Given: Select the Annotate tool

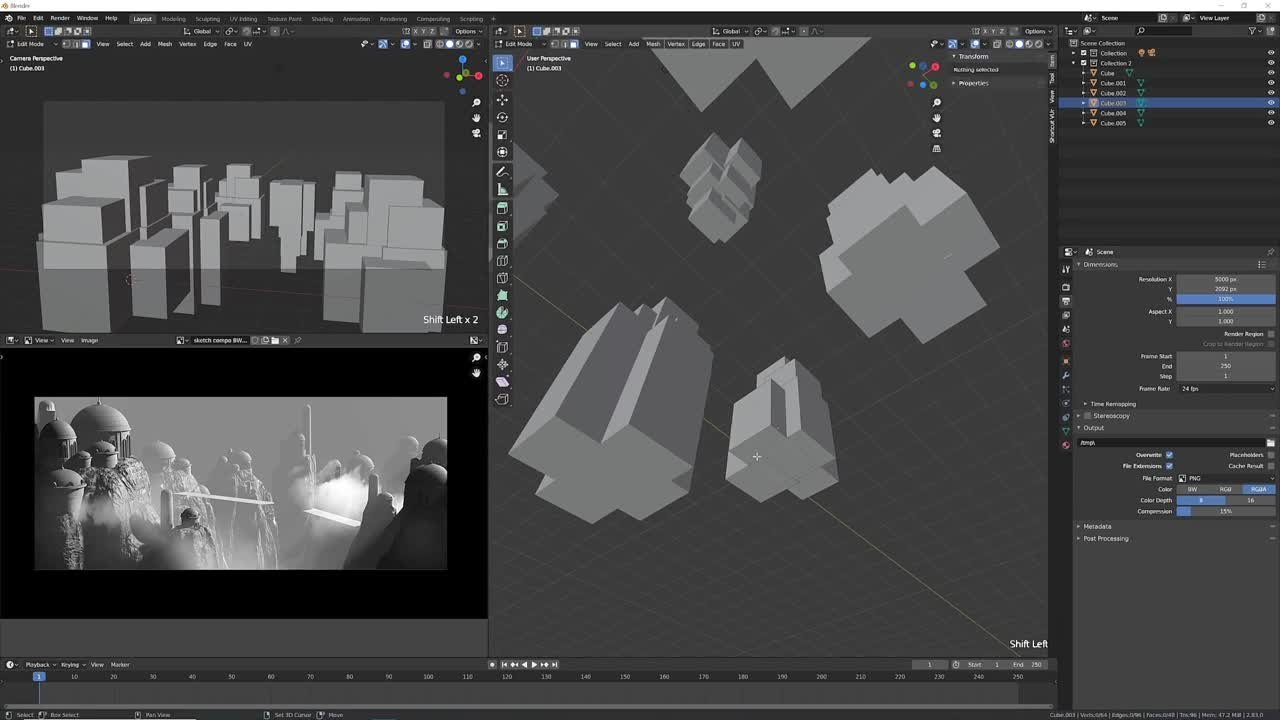Looking at the screenshot, I should pyautogui.click(x=502, y=172).
